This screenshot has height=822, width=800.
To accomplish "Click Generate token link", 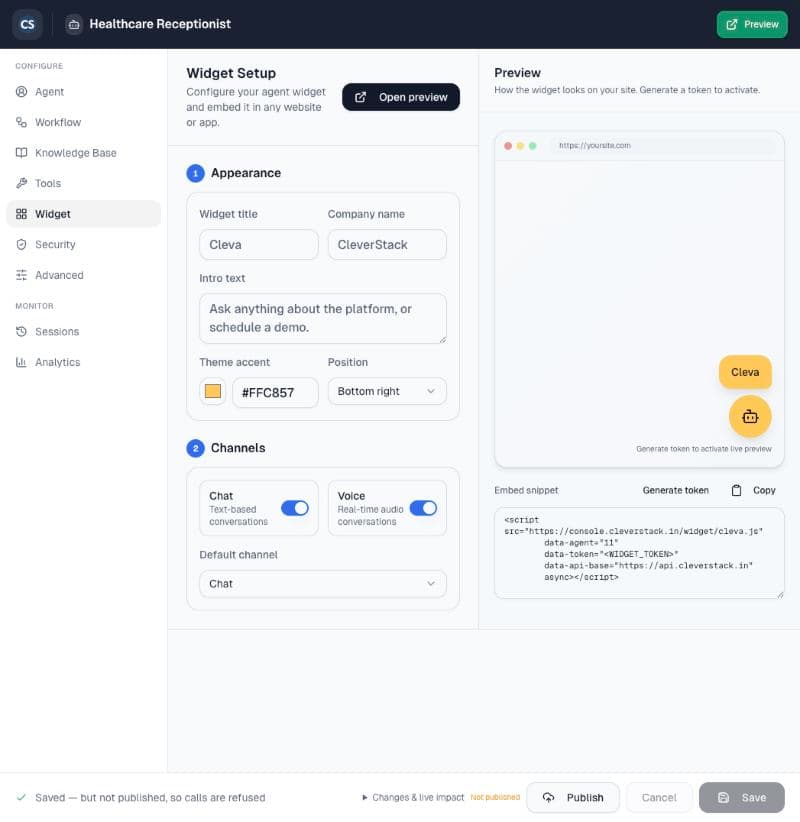I will (675, 490).
